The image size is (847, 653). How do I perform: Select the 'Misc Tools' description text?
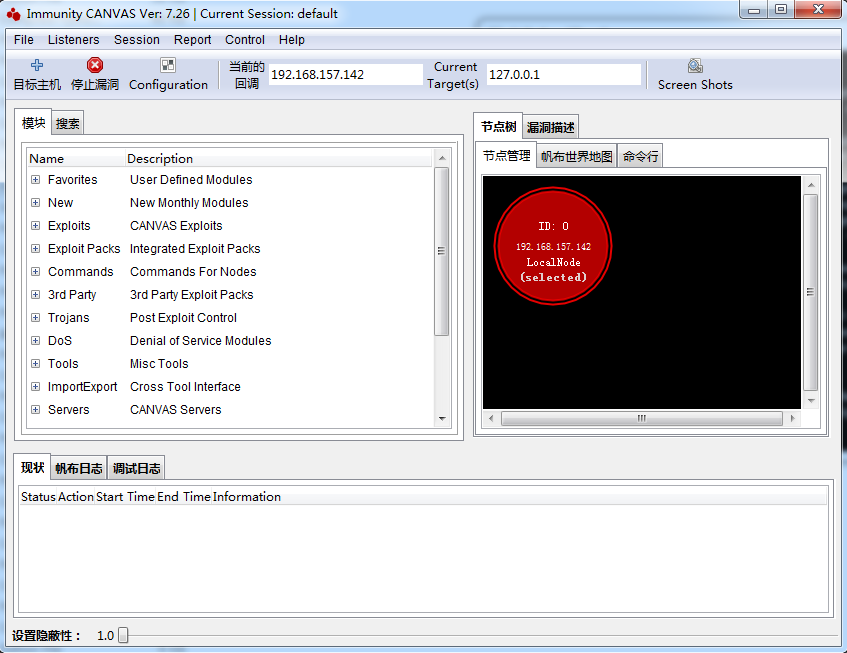pyautogui.click(x=159, y=363)
